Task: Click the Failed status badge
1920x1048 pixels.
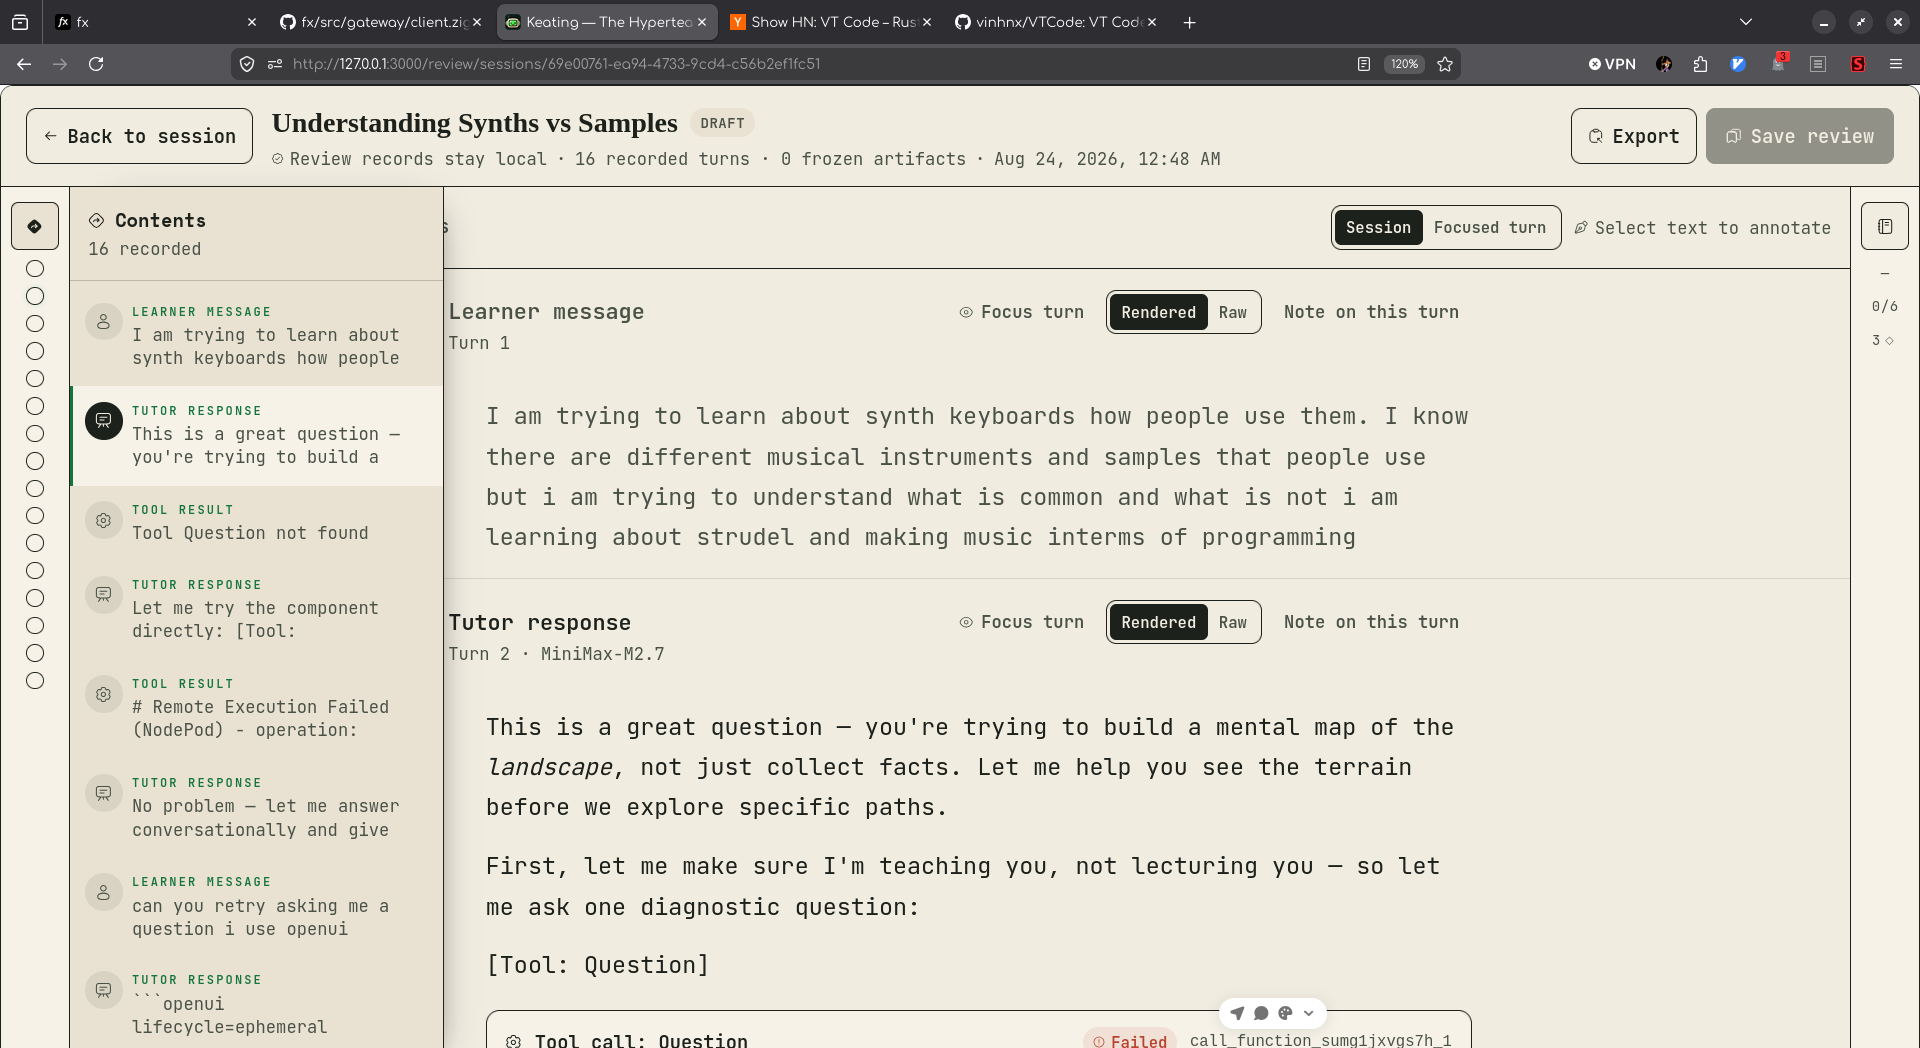Action: (1130, 1040)
